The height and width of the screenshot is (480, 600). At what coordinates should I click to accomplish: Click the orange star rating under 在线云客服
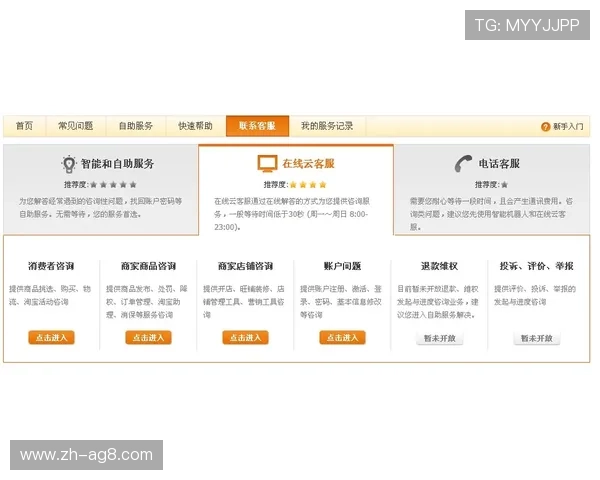(308, 185)
